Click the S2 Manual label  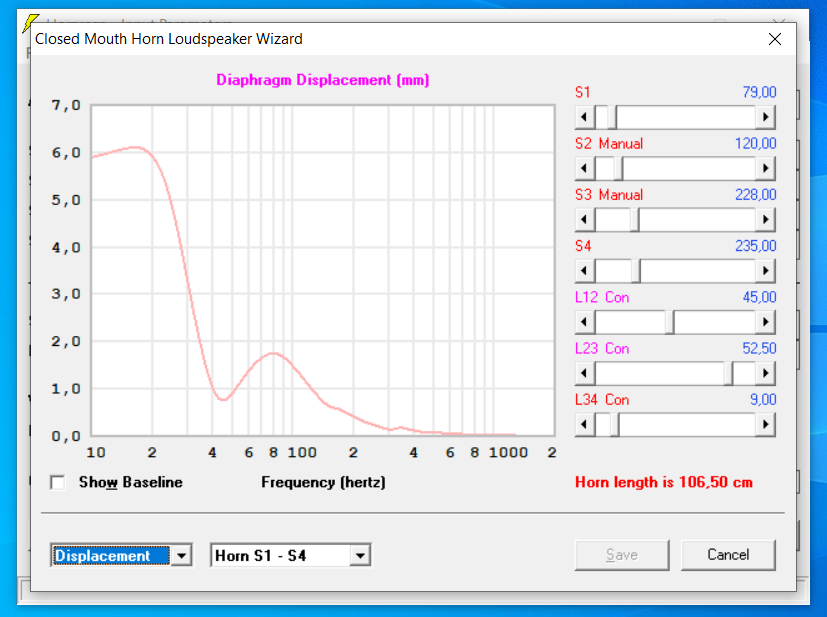609,143
